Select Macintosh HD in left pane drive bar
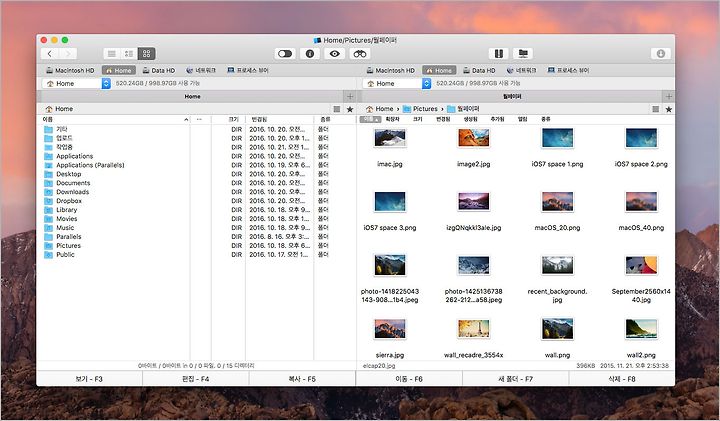The image size is (720, 421). pos(70,70)
